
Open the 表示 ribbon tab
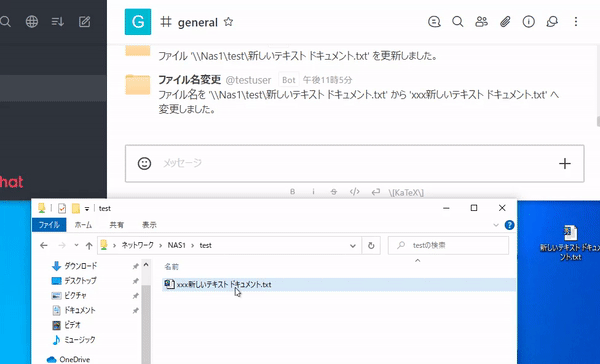coord(149,225)
